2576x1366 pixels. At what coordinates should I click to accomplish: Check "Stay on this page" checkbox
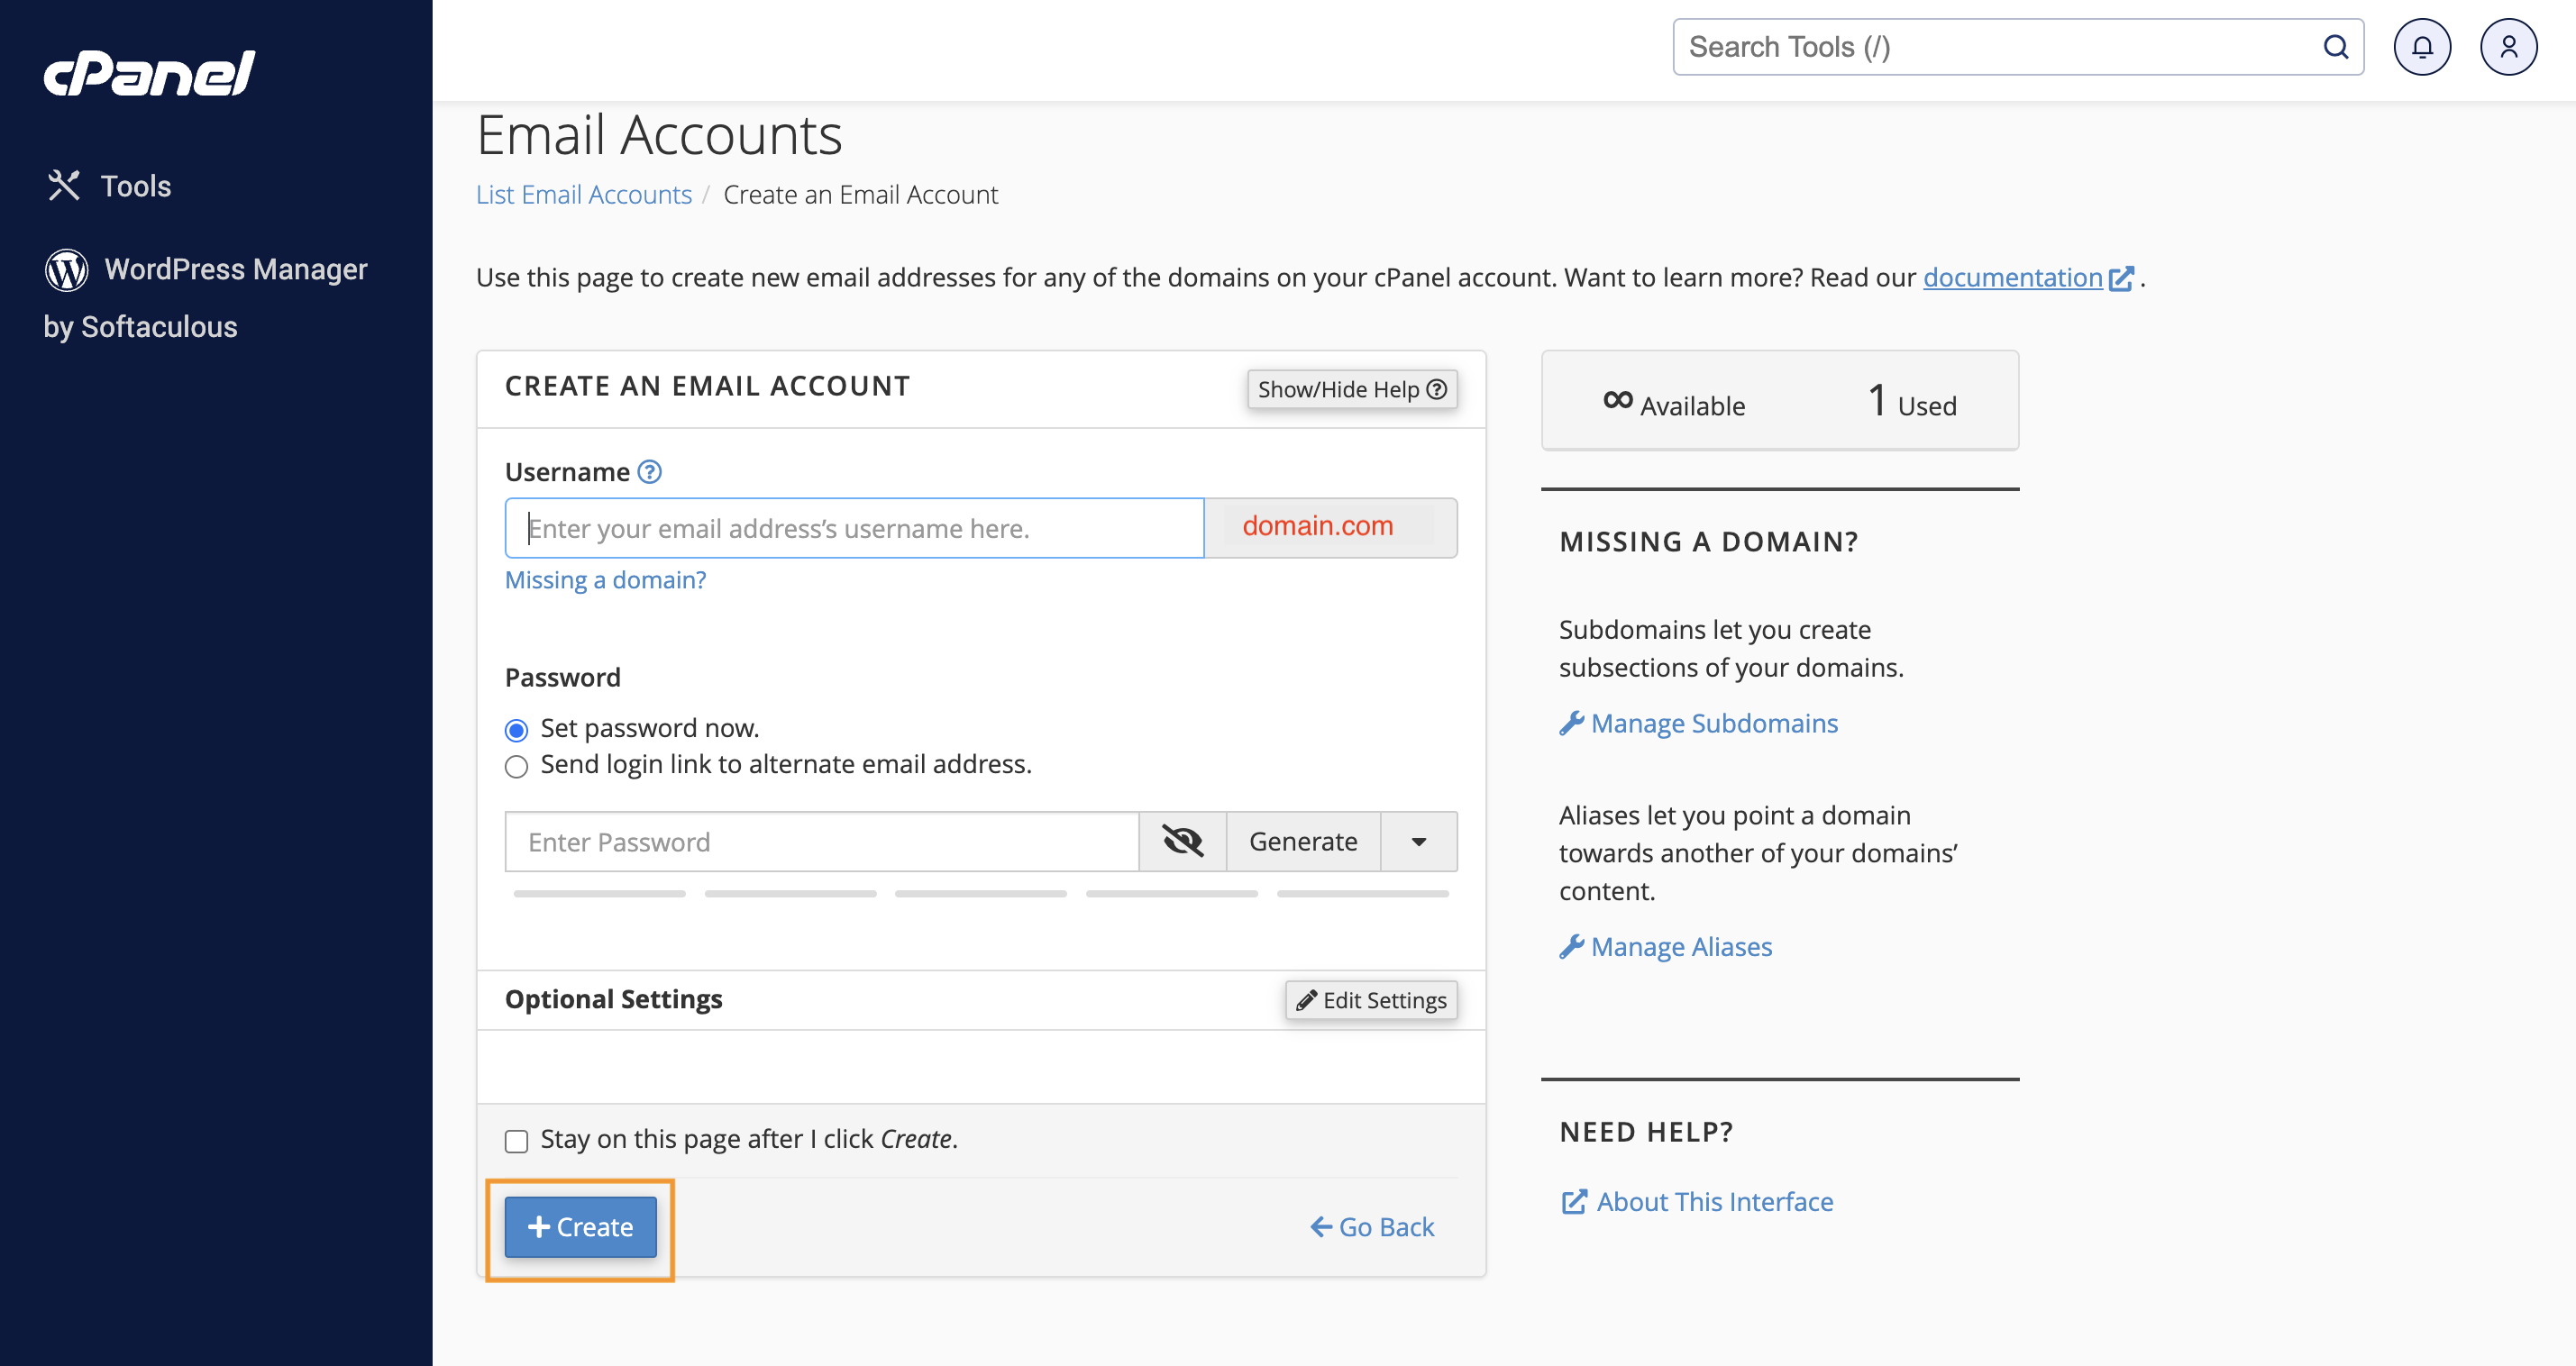(516, 1141)
